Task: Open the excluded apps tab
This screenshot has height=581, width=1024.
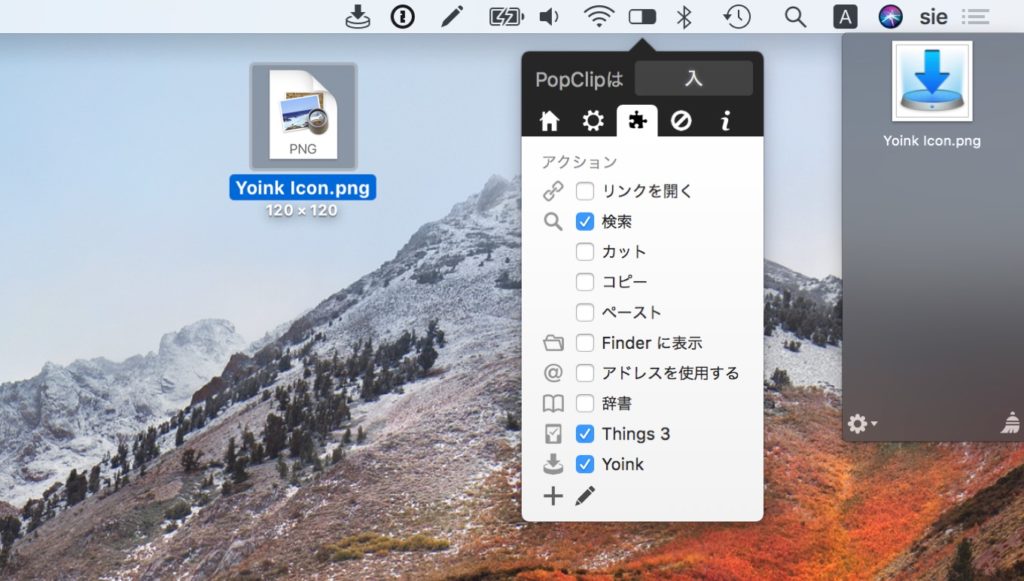Action: 681,121
